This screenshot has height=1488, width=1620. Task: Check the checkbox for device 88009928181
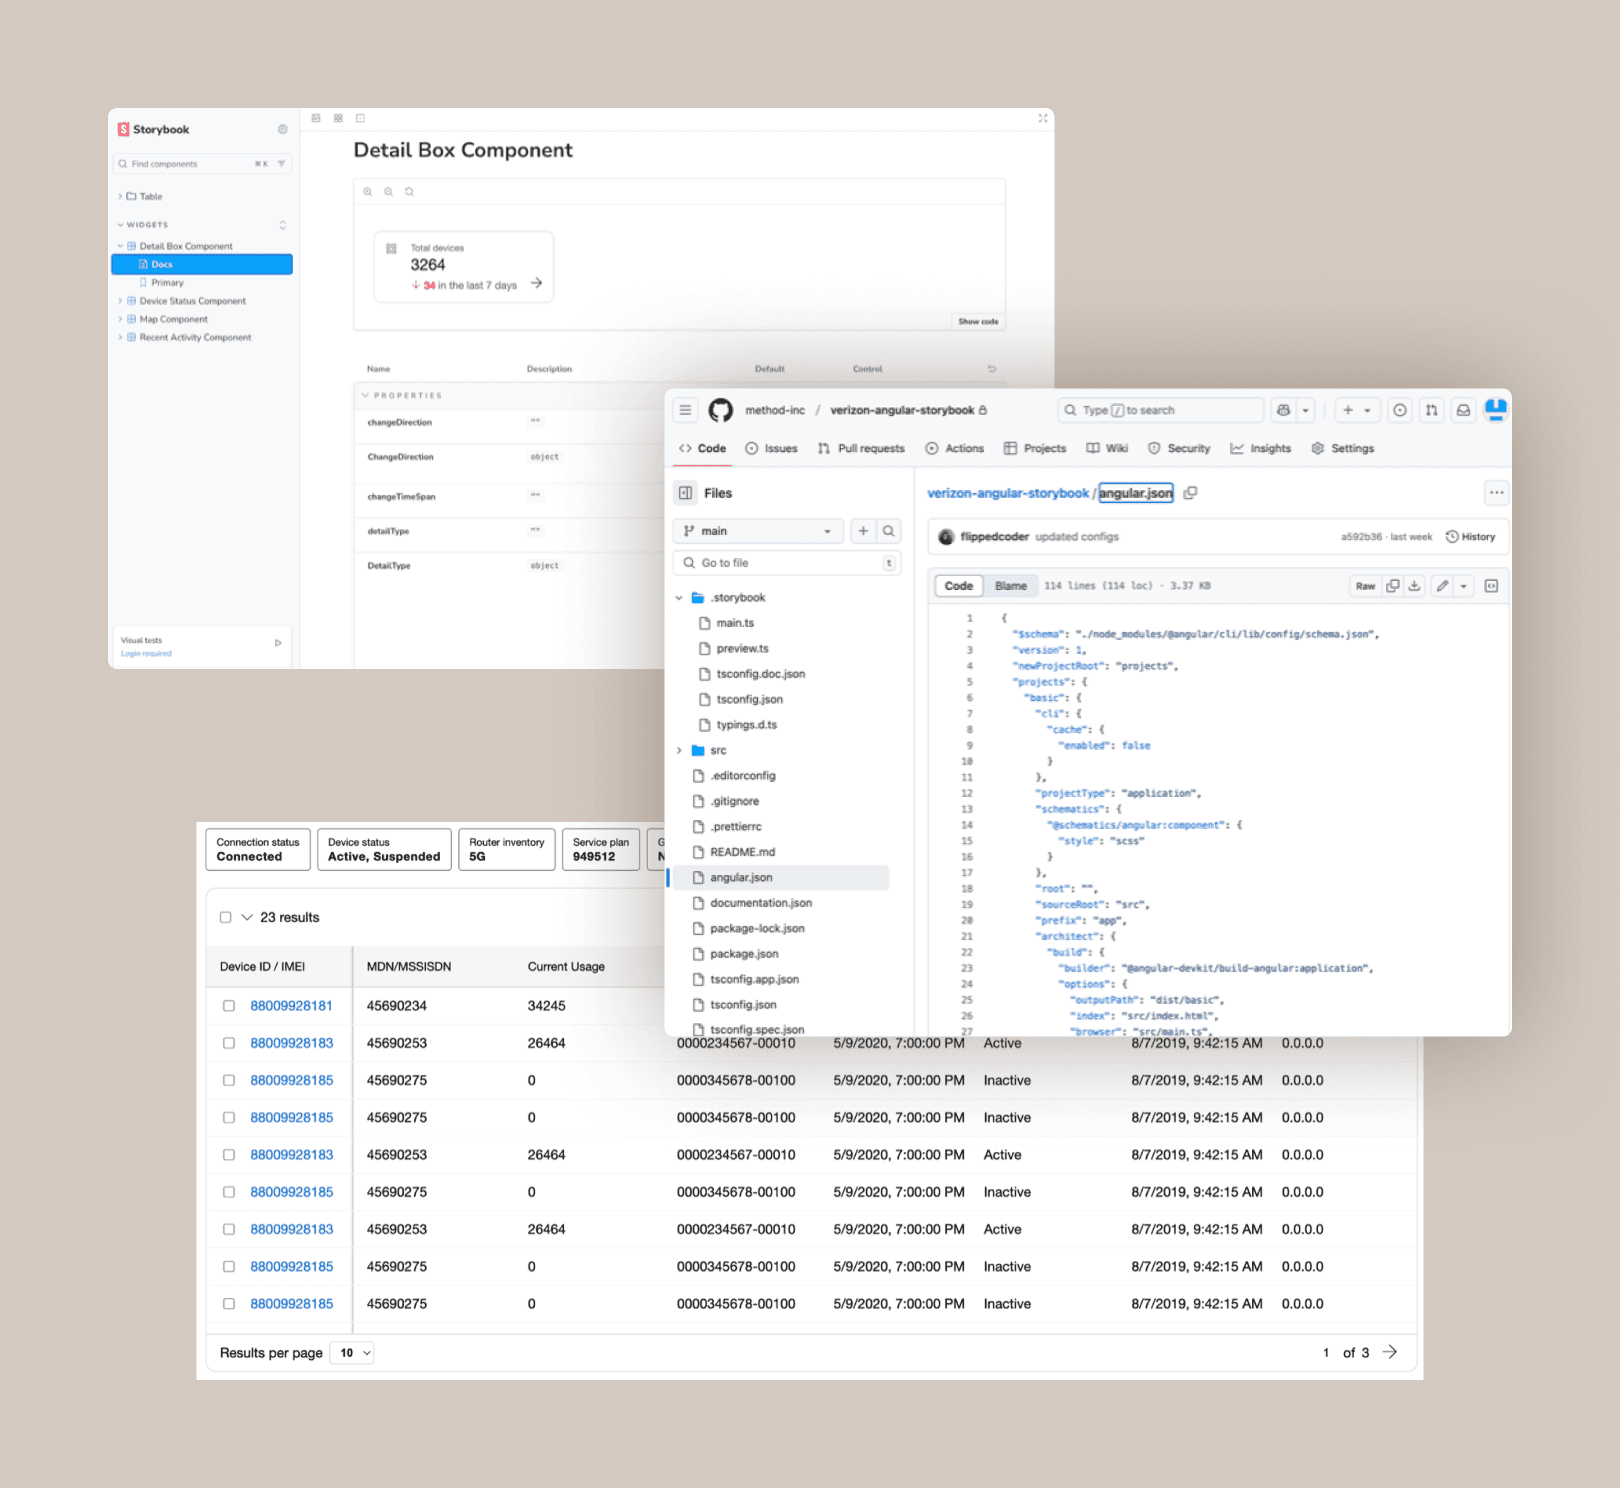229,1005
